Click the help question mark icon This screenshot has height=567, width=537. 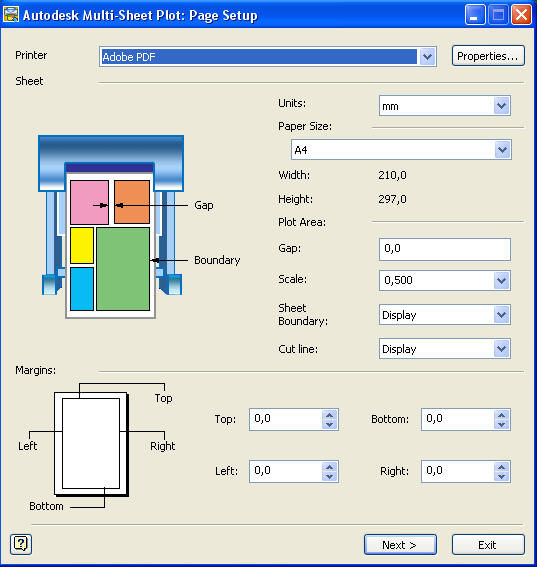tap(21, 544)
